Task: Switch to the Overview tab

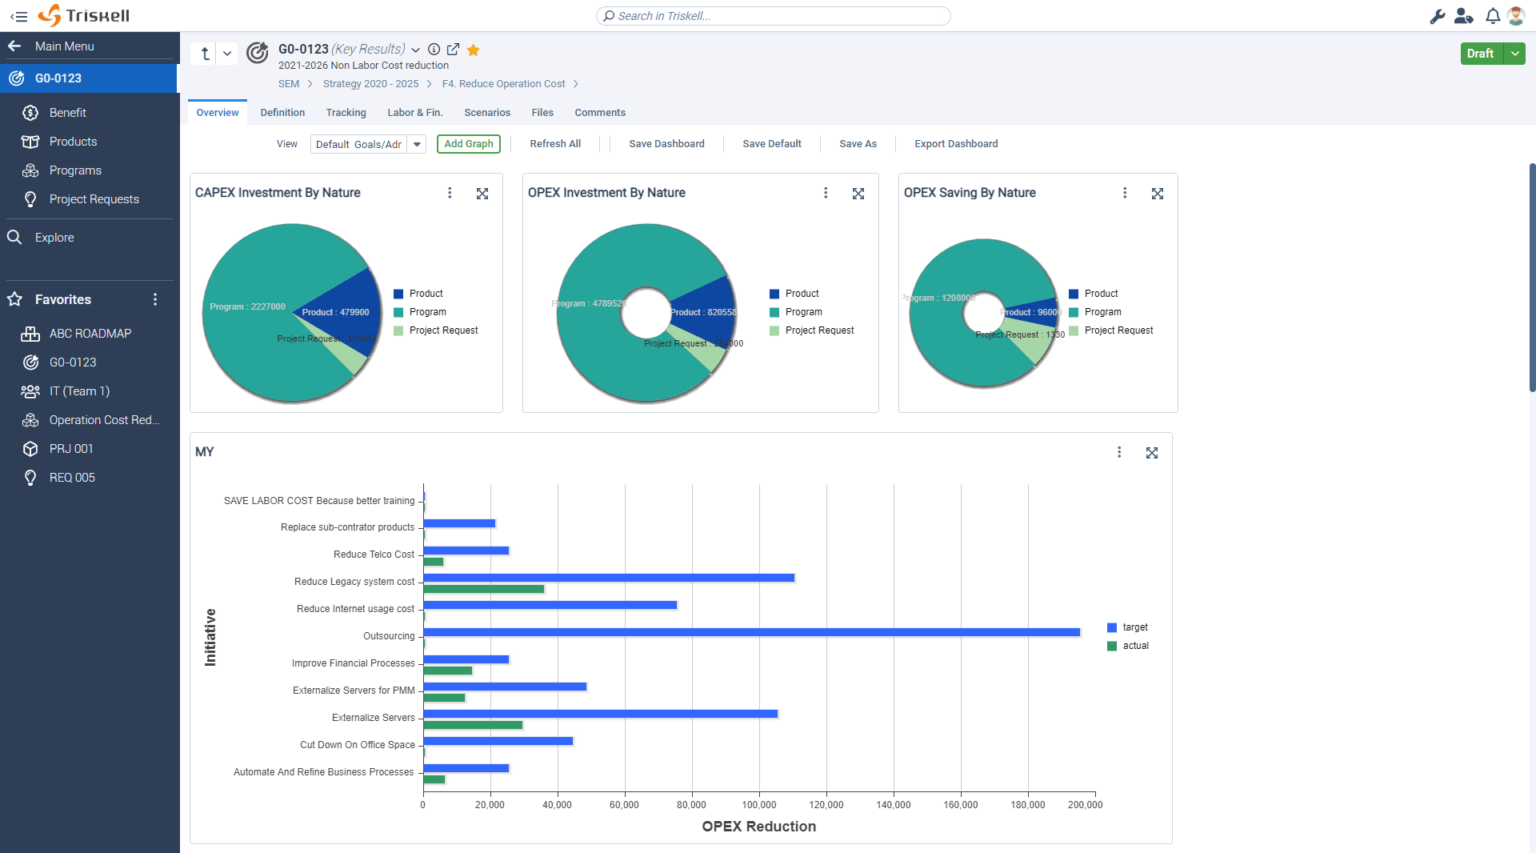Action: click(x=217, y=113)
